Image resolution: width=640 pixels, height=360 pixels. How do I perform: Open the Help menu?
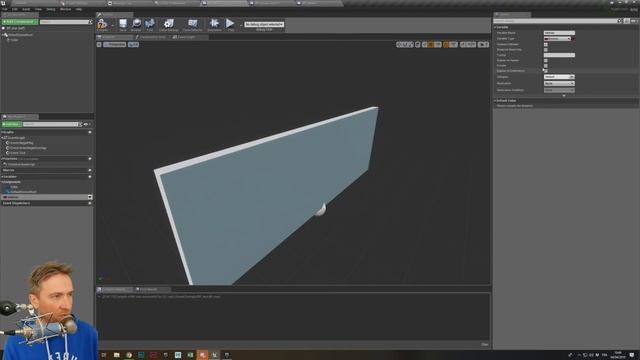click(x=79, y=9)
